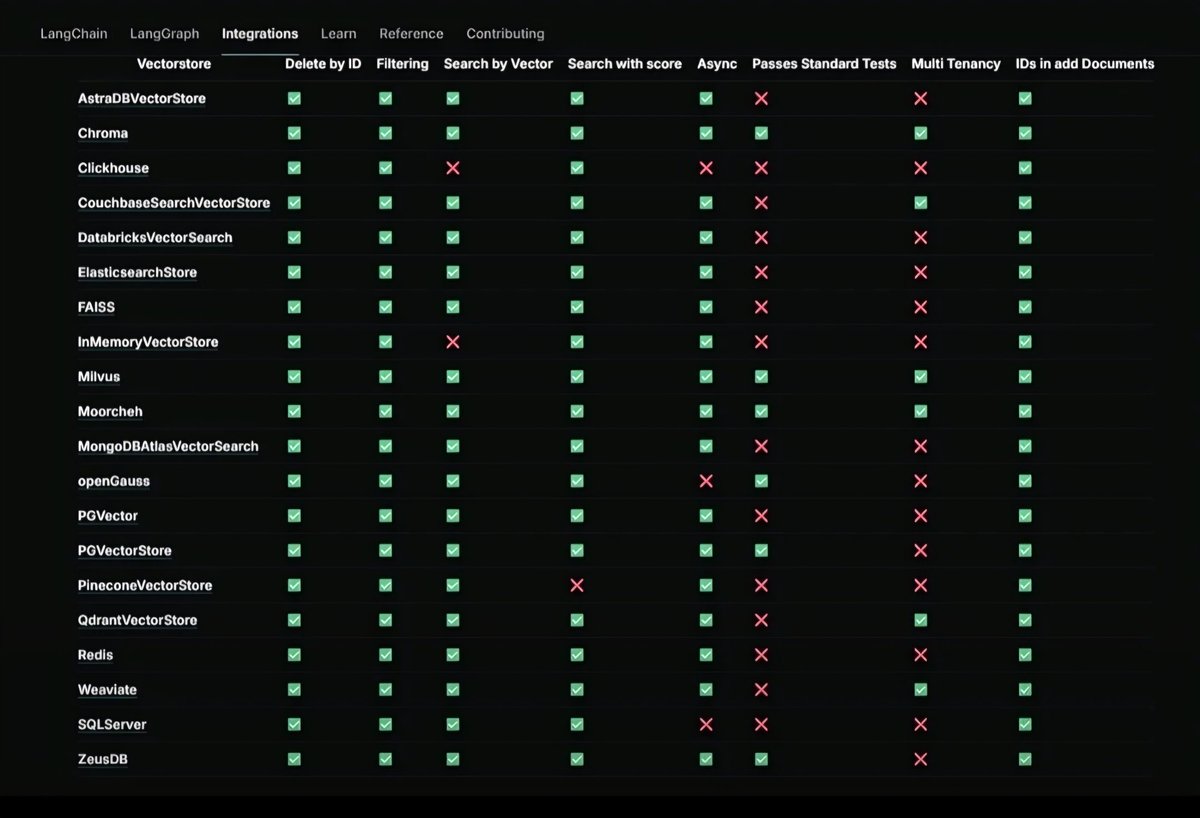Image resolution: width=1200 pixels, height=818 pixels.
Task: Click the red X under Async for Clickhouse
Action: [705, 168]
